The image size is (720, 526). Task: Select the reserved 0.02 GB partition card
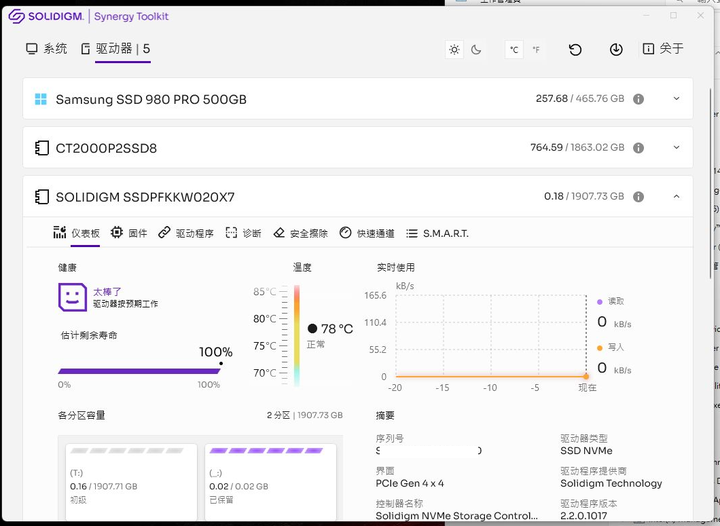270,482
